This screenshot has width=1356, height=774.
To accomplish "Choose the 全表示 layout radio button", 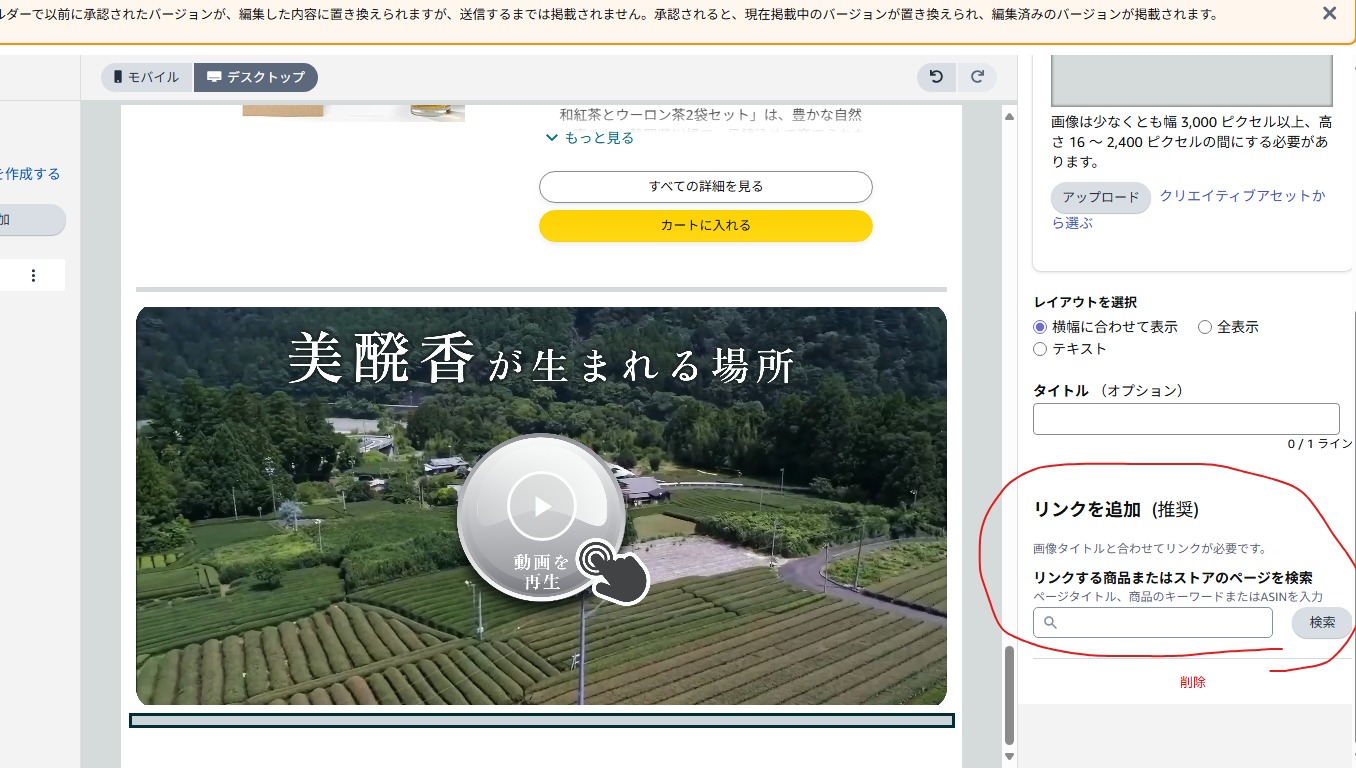I will pos(1205,327).
